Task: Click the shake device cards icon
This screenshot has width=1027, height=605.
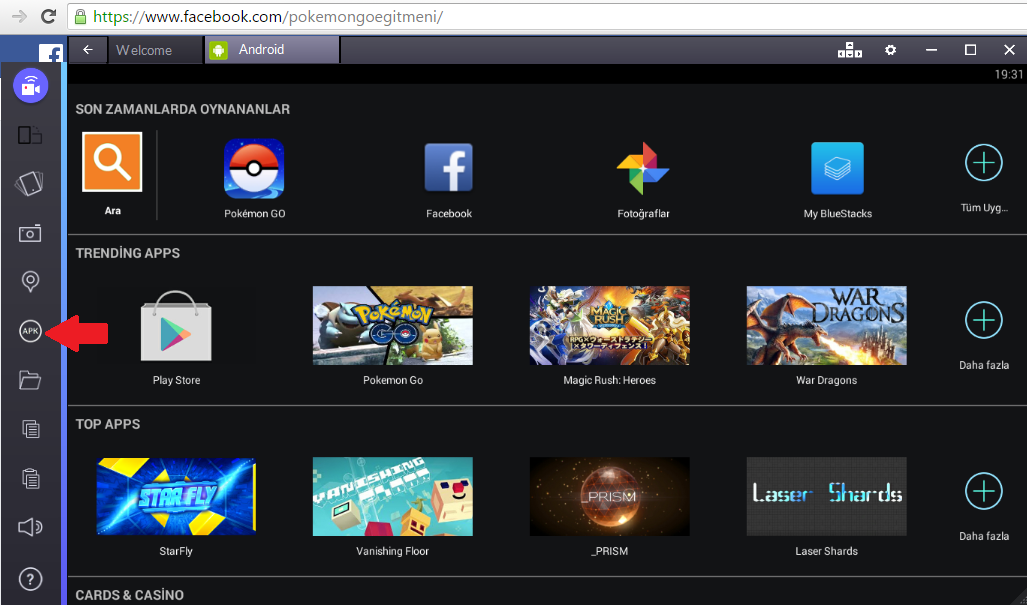Action: pyautogui.click(x=29, y=183)
